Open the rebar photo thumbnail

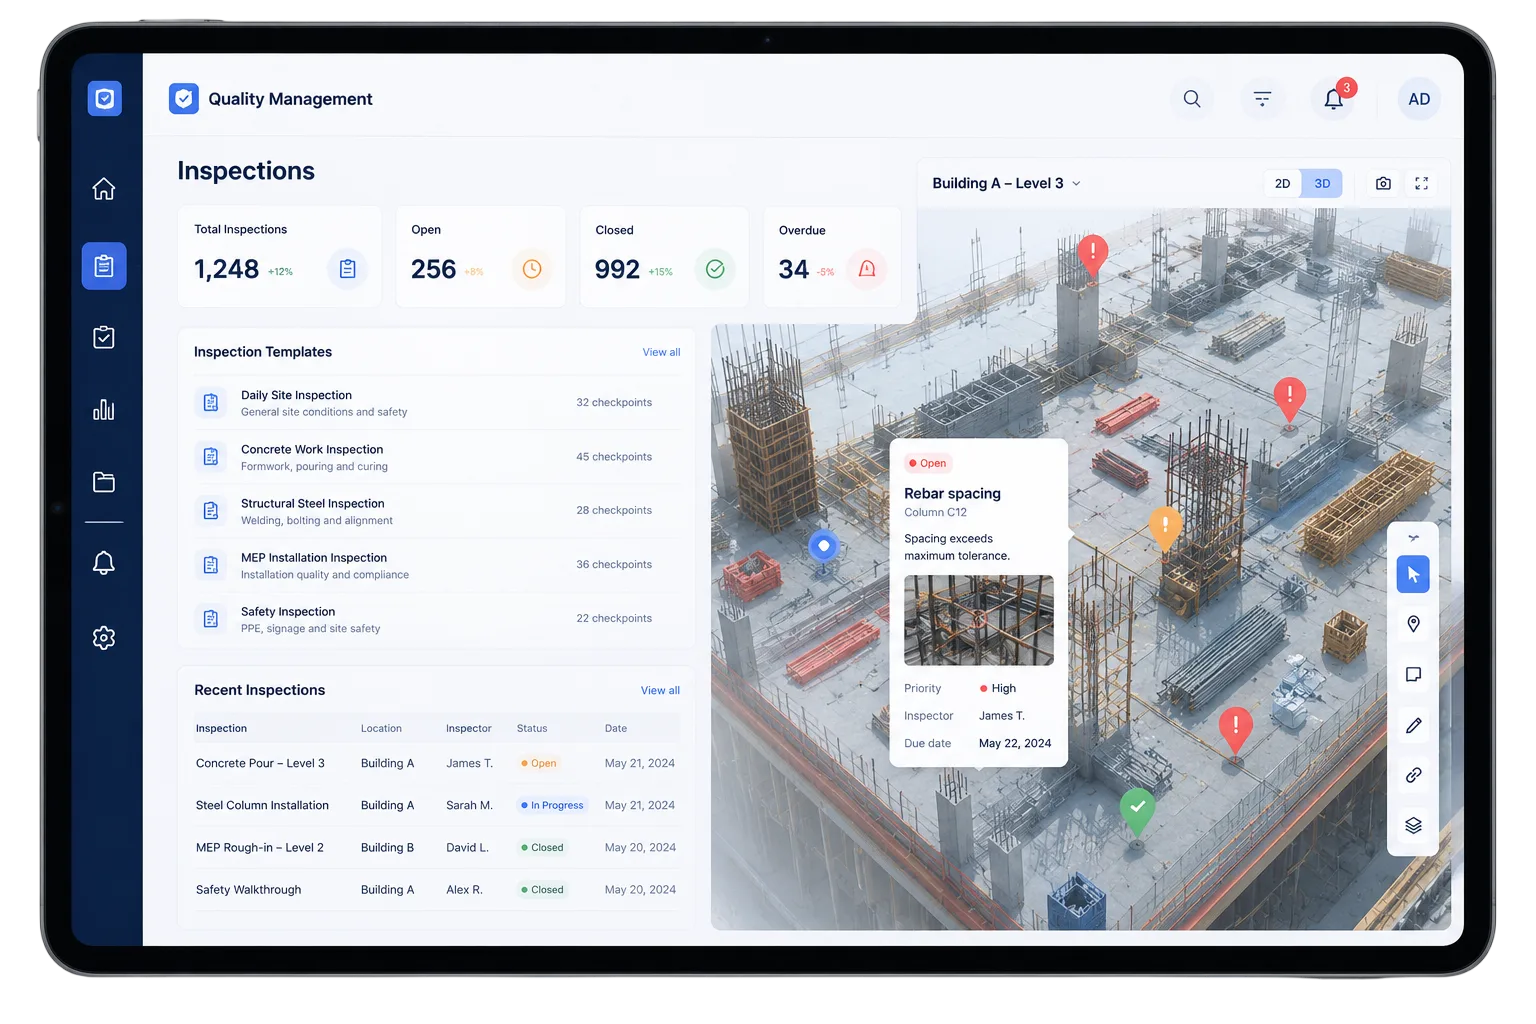pos(978,620)
